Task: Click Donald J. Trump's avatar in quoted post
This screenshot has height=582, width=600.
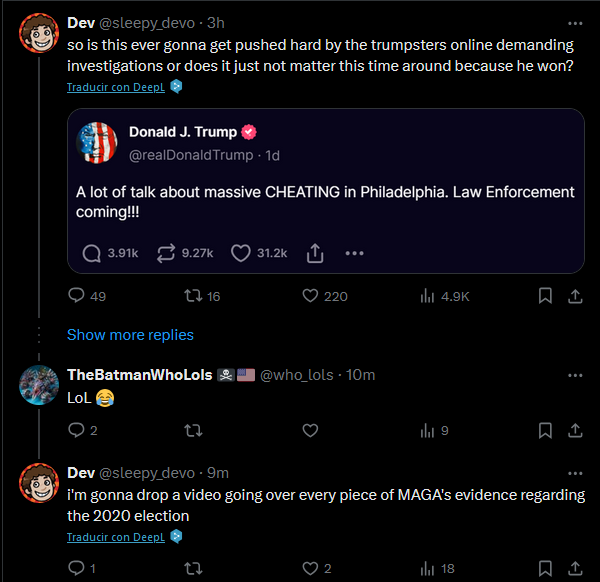Action: click(98, 142)
